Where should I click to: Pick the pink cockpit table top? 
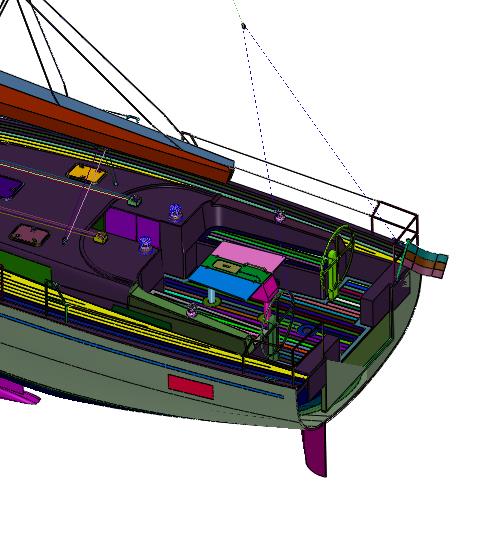click(x=248, y=257)
